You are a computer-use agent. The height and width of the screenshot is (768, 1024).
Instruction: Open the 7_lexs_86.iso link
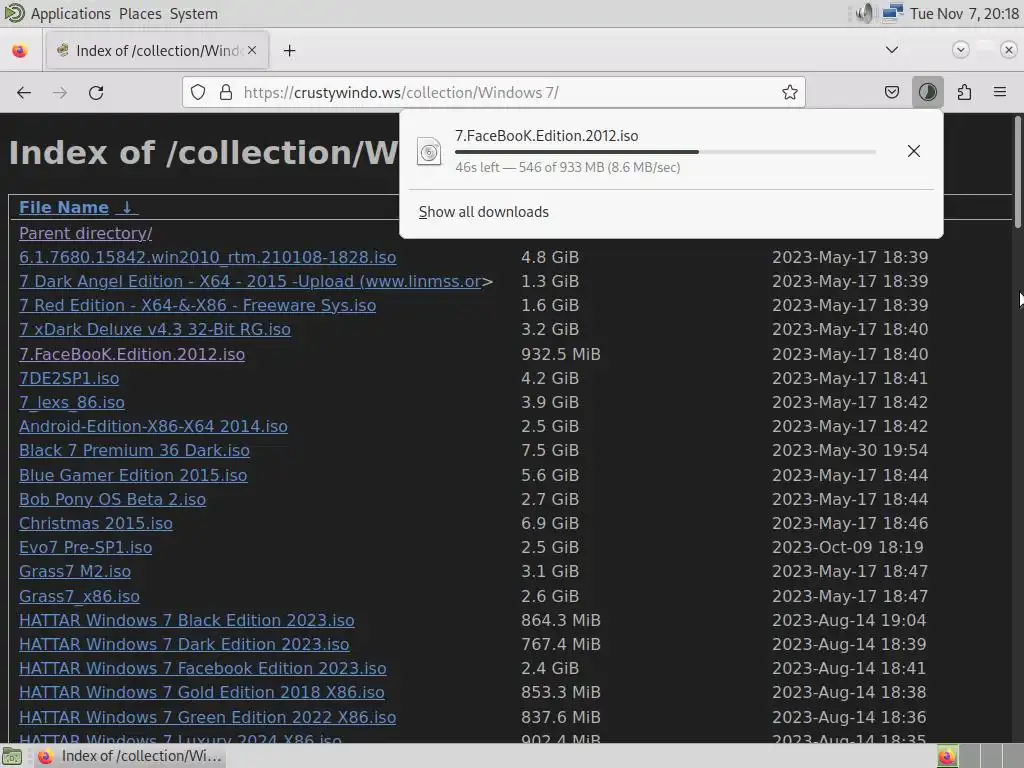click(72, 402)
